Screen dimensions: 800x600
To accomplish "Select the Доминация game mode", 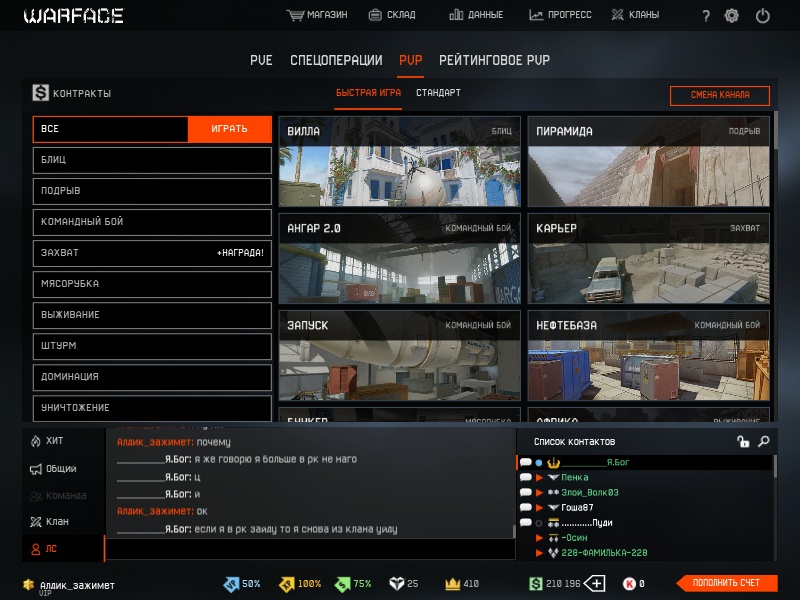I will pyautogui.click(x=152, y=377).
